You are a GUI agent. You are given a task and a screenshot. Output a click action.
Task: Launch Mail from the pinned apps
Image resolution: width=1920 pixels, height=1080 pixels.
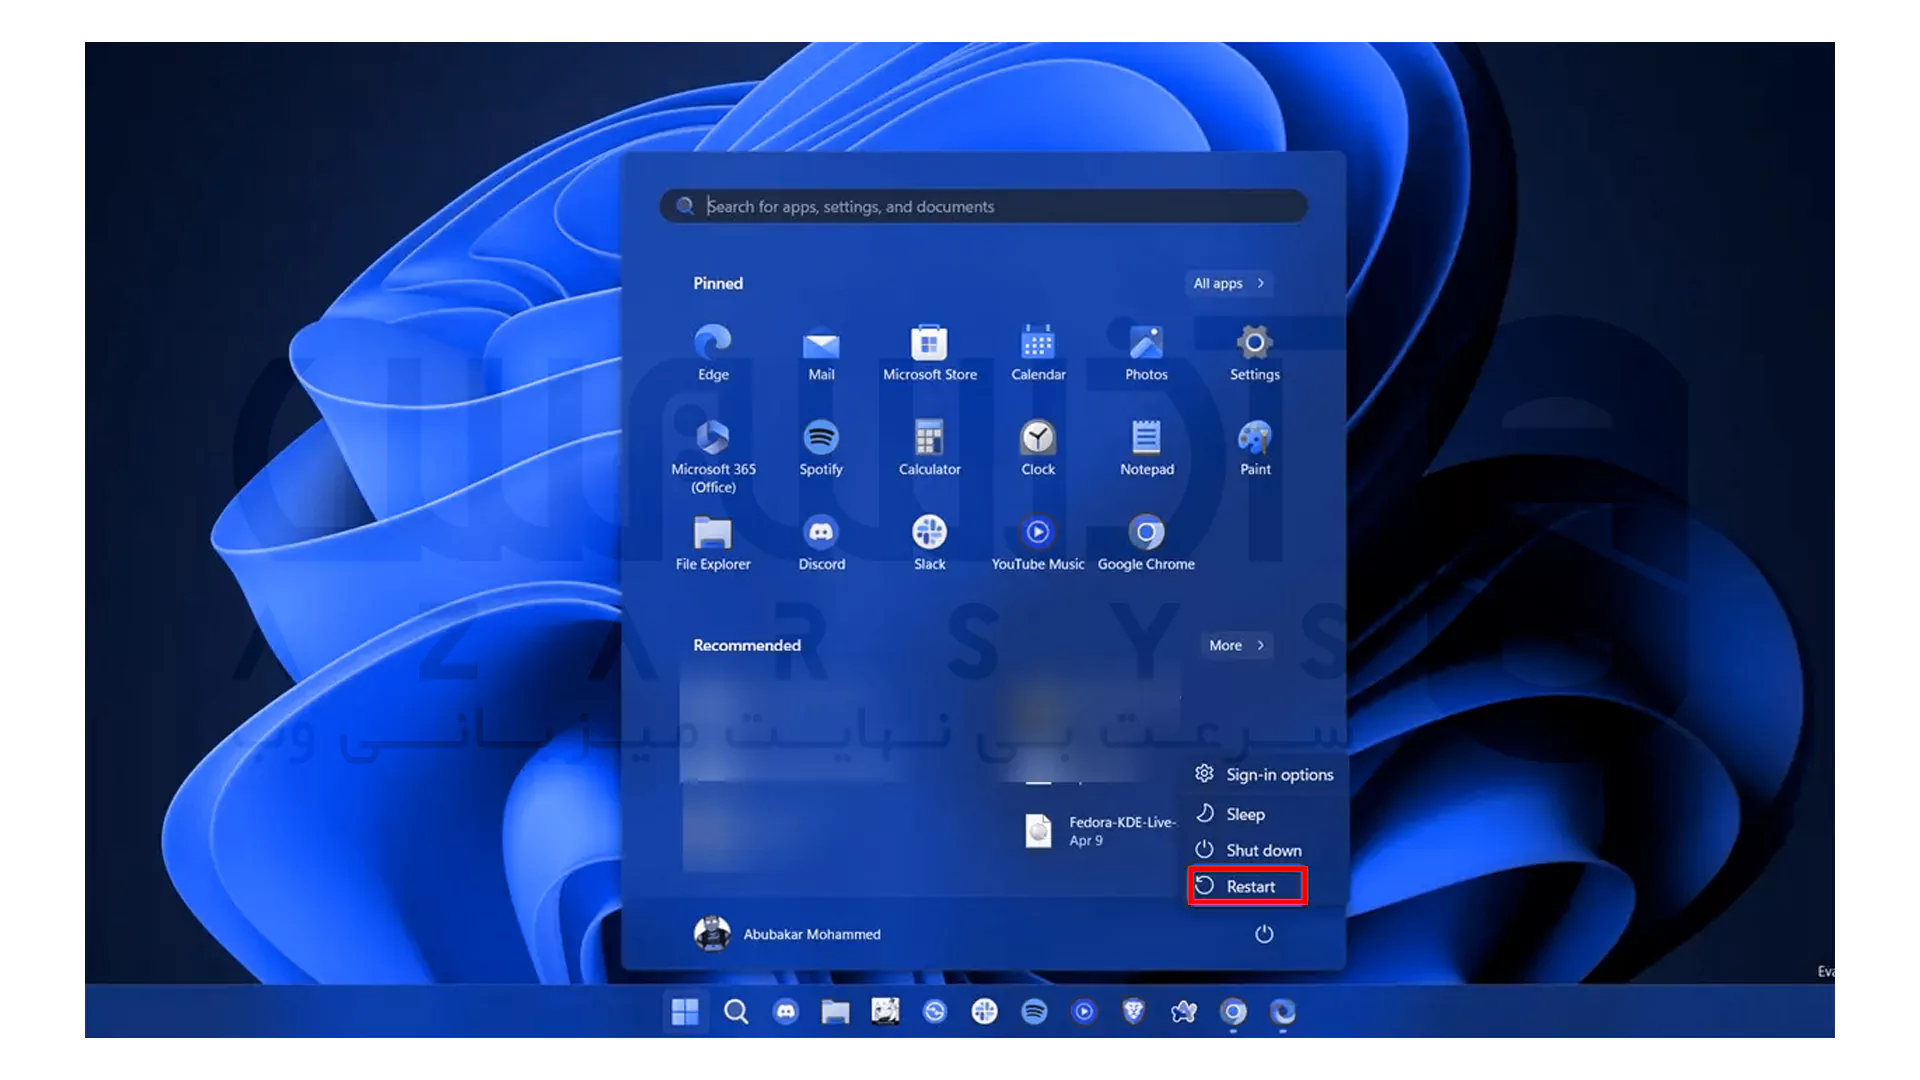[x=821, y=352]
